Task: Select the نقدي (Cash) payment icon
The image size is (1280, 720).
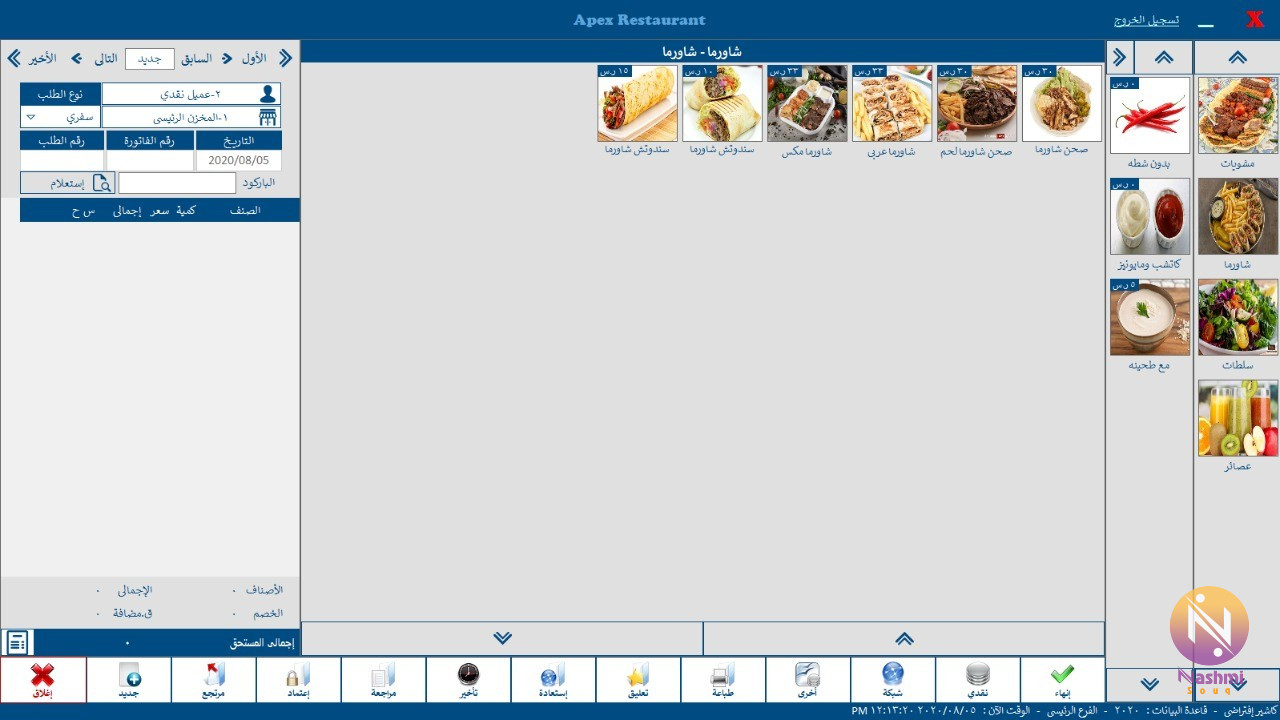Action: pos(978,680)
